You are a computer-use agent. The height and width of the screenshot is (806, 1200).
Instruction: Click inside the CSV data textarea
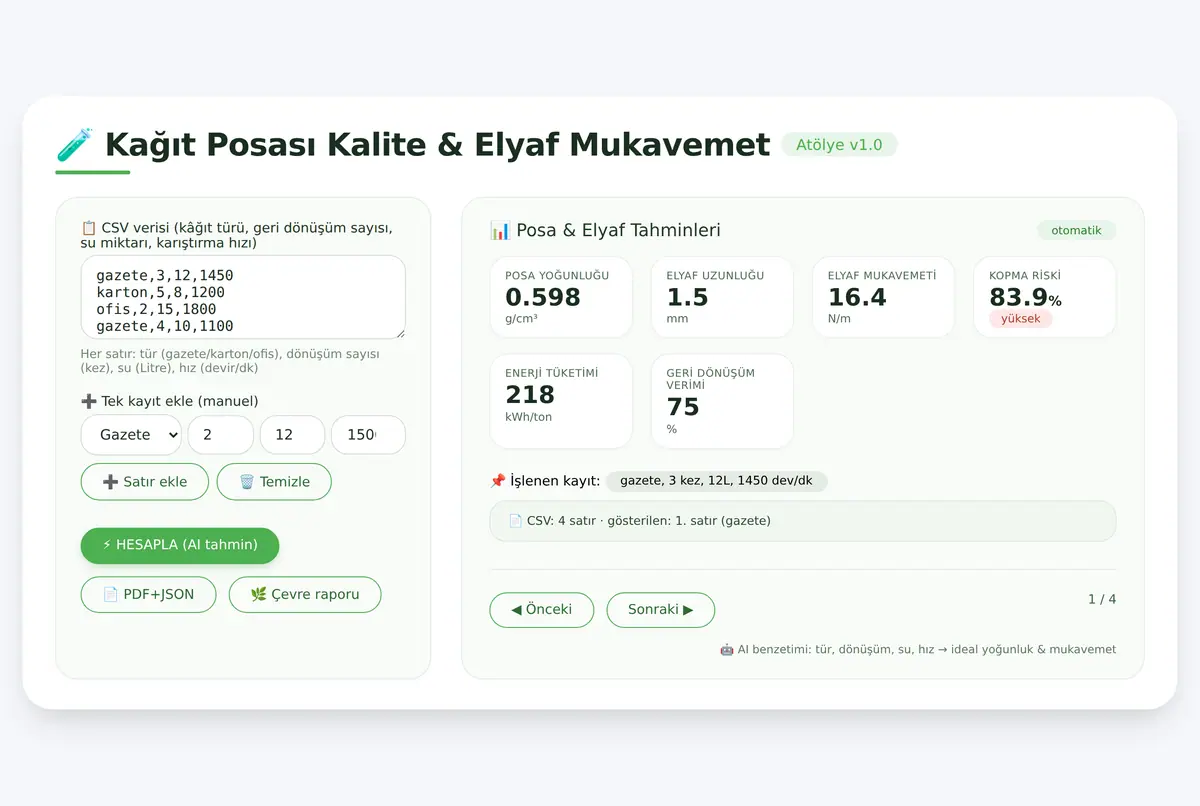coord(243,297)
